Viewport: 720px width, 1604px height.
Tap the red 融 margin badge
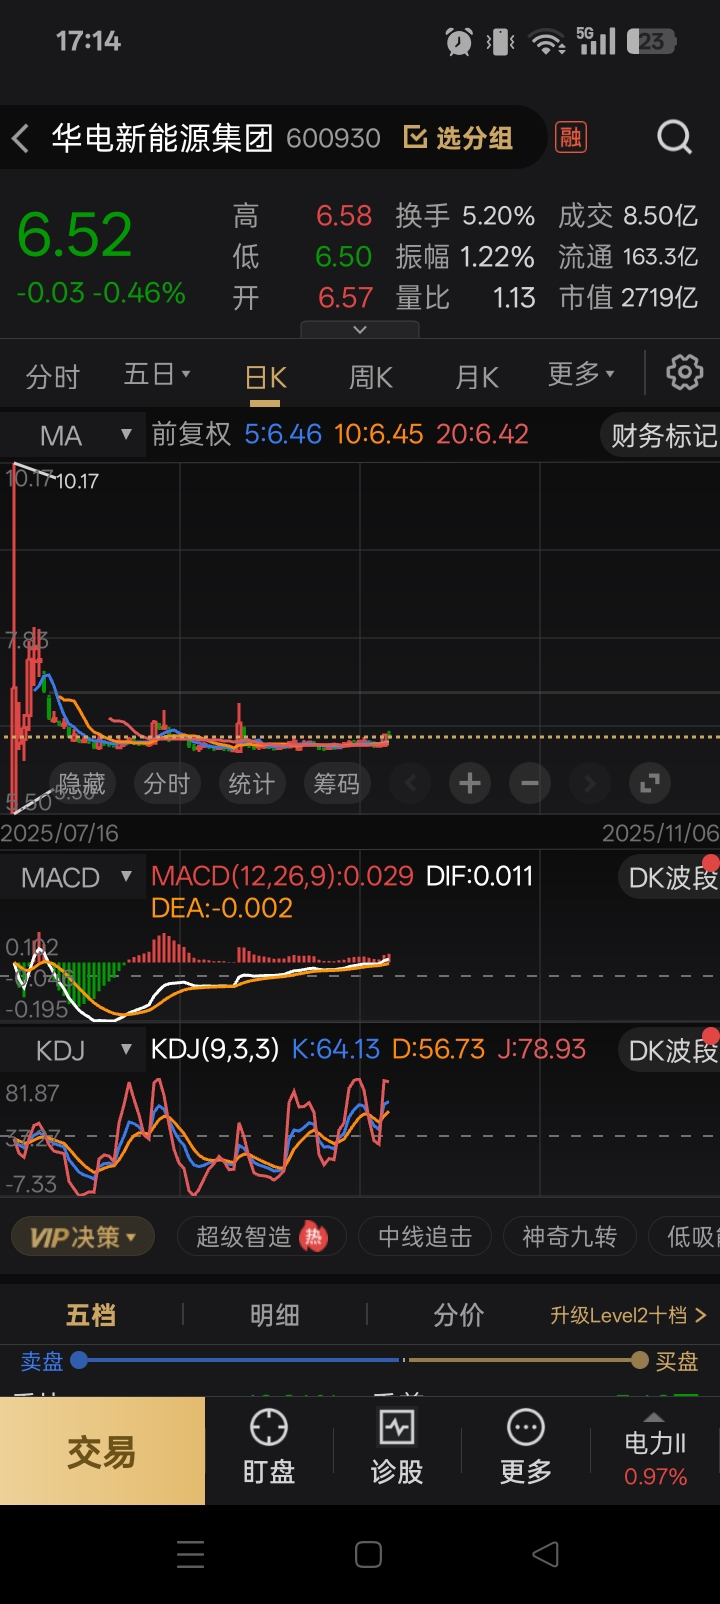(571, 137)
